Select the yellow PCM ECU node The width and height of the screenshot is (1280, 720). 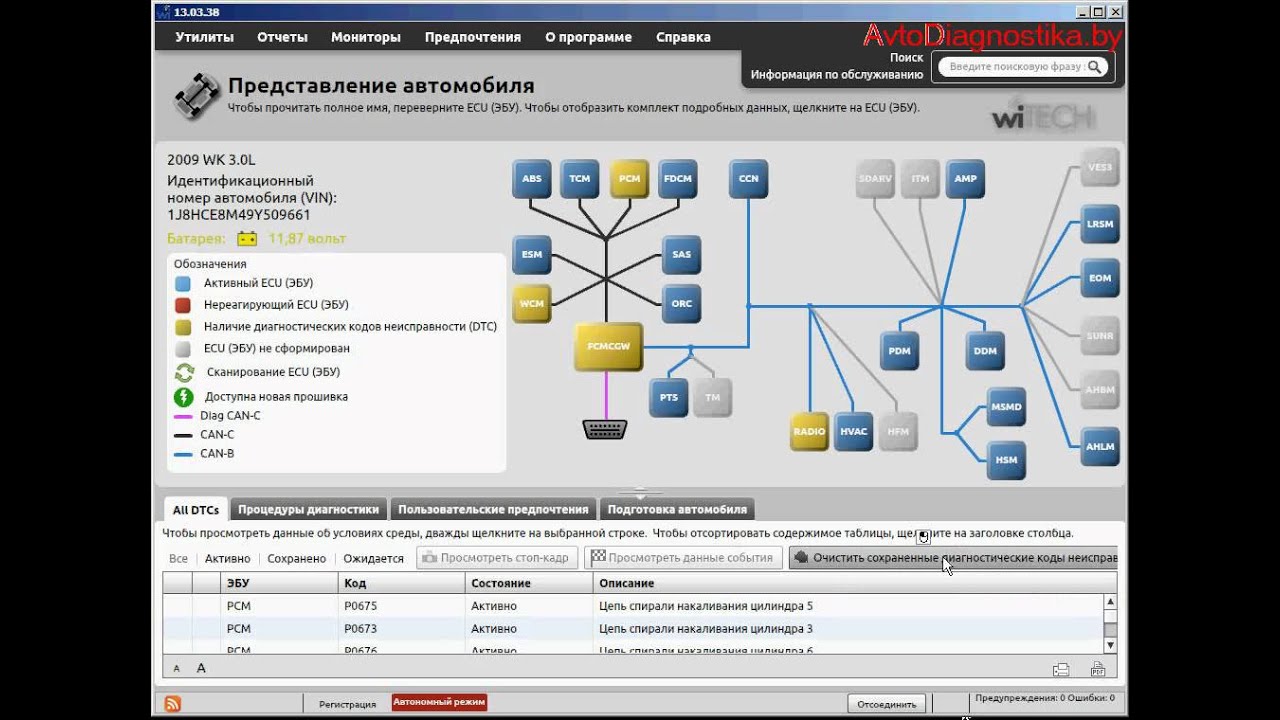click(x=630, y=179)
